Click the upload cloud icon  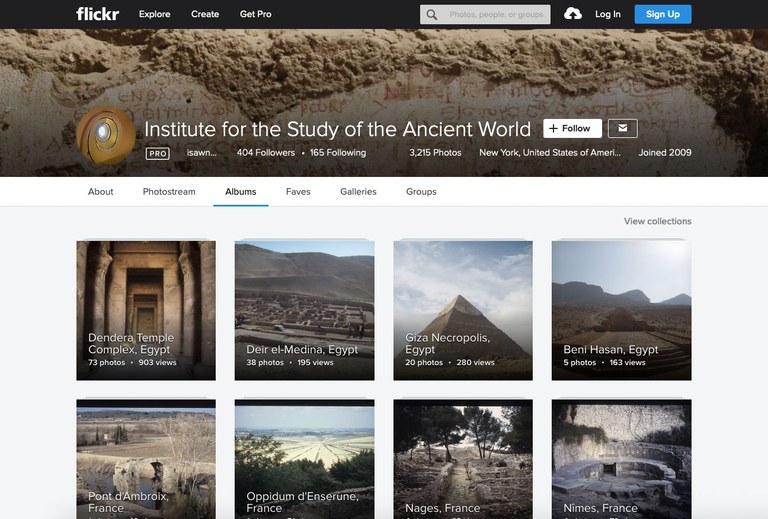573,14
